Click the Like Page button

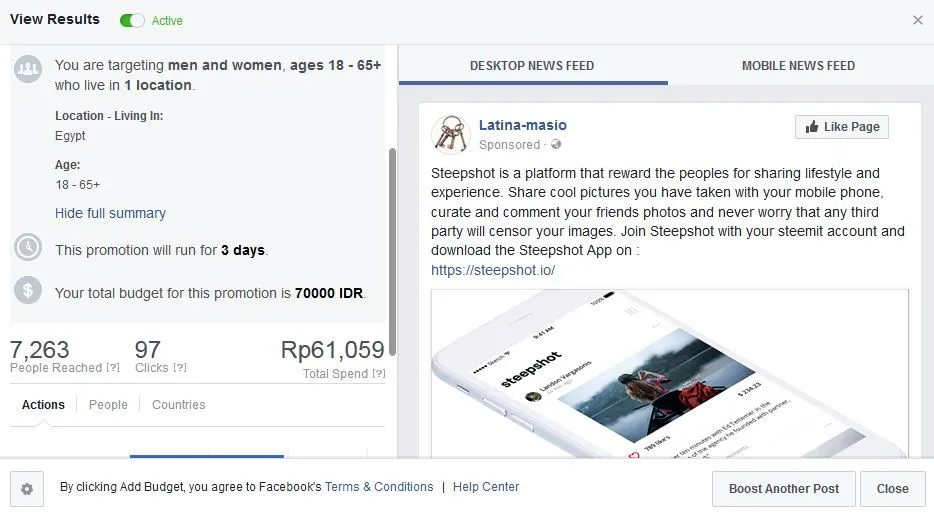pyautogui.click(x=842, y=127)
